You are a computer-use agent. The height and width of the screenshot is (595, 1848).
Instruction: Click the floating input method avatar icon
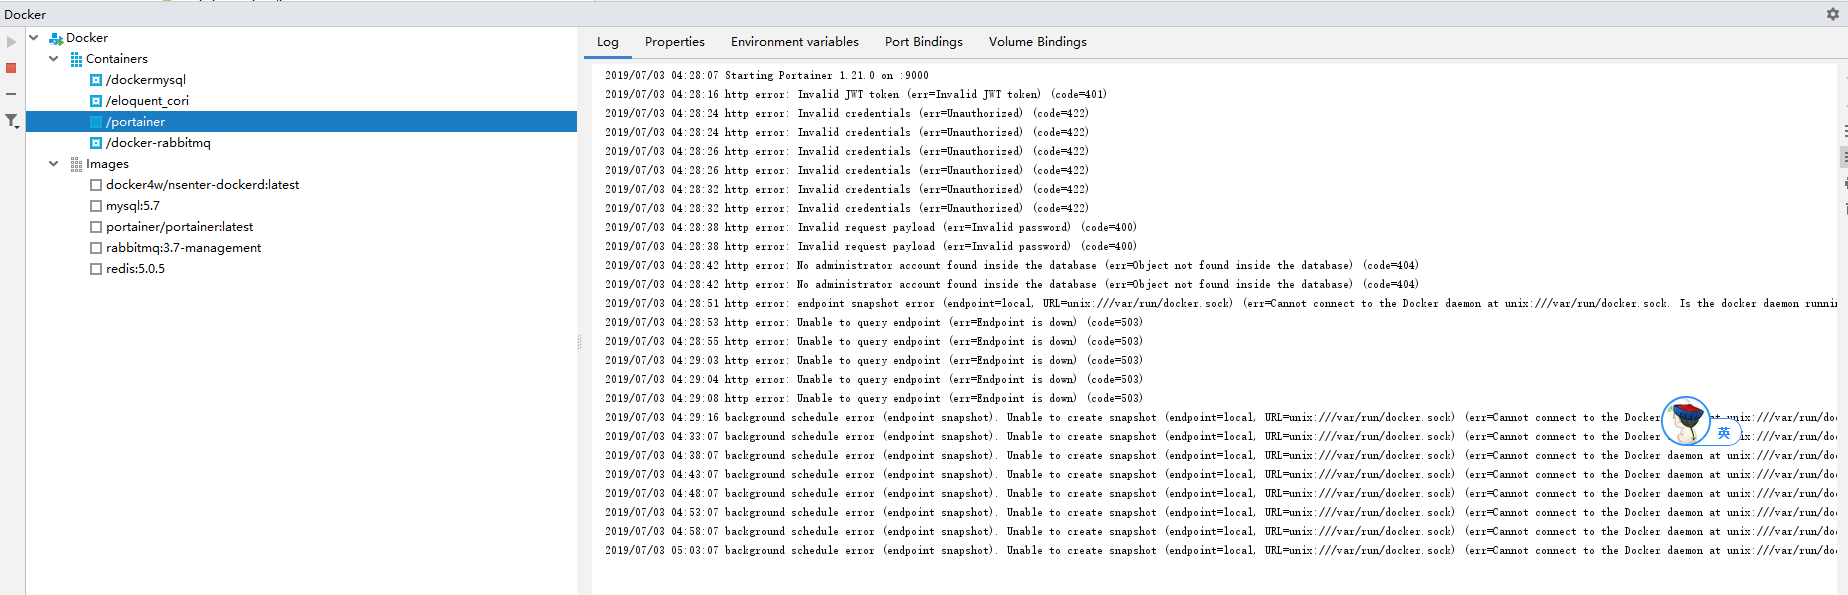pyautogui.click(x=1686, y=420)
